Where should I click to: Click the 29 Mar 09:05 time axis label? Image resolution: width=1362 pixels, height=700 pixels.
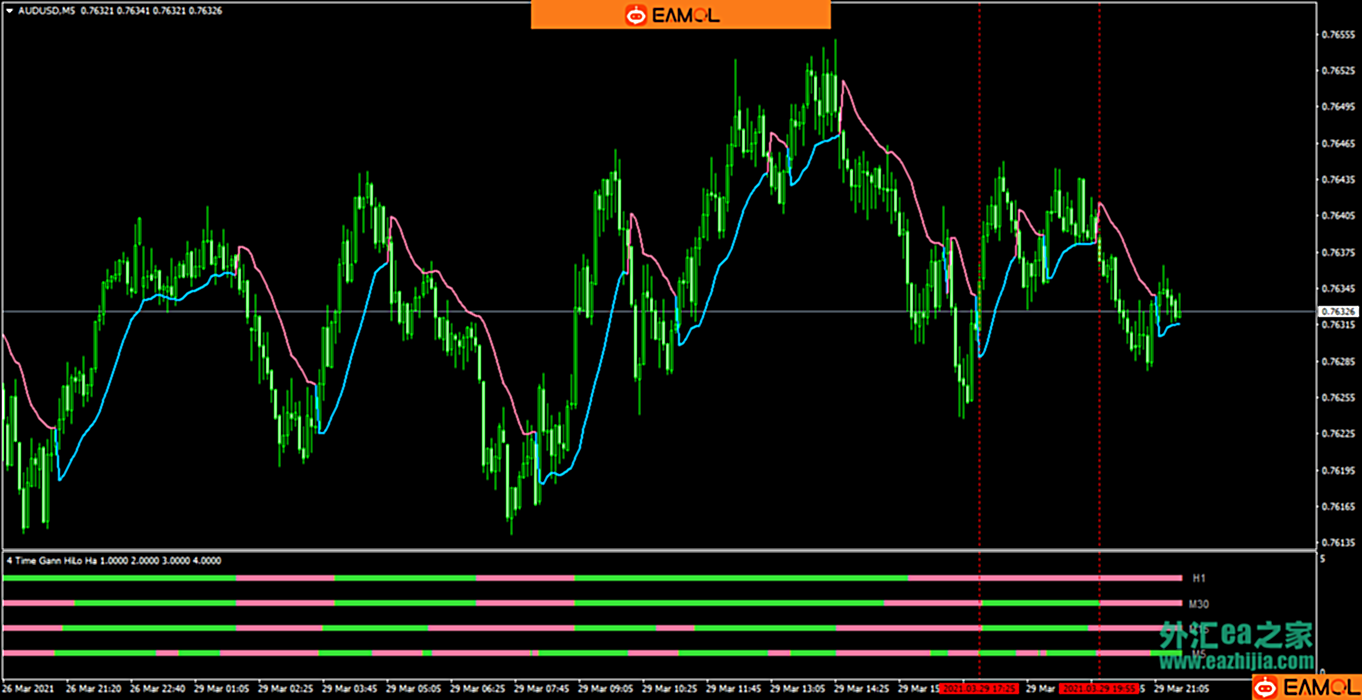click(x=605, y=689)
